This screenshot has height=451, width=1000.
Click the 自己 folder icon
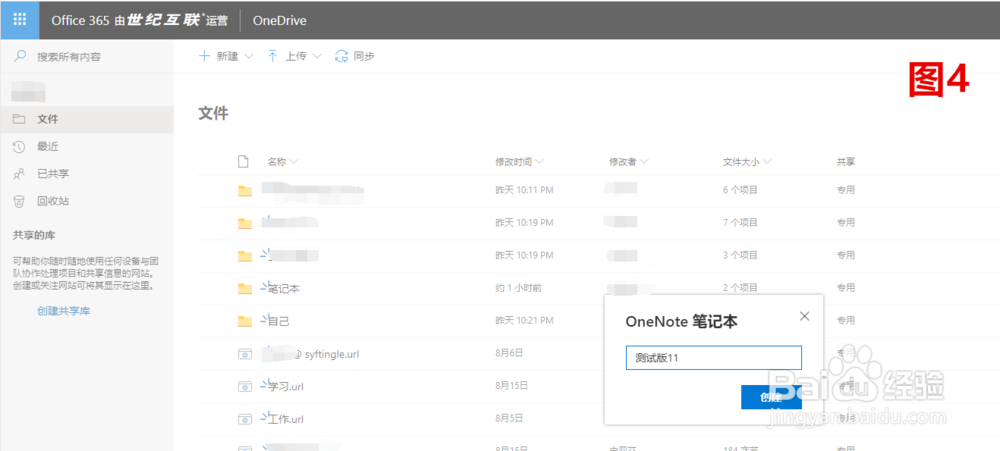(245, 321)
